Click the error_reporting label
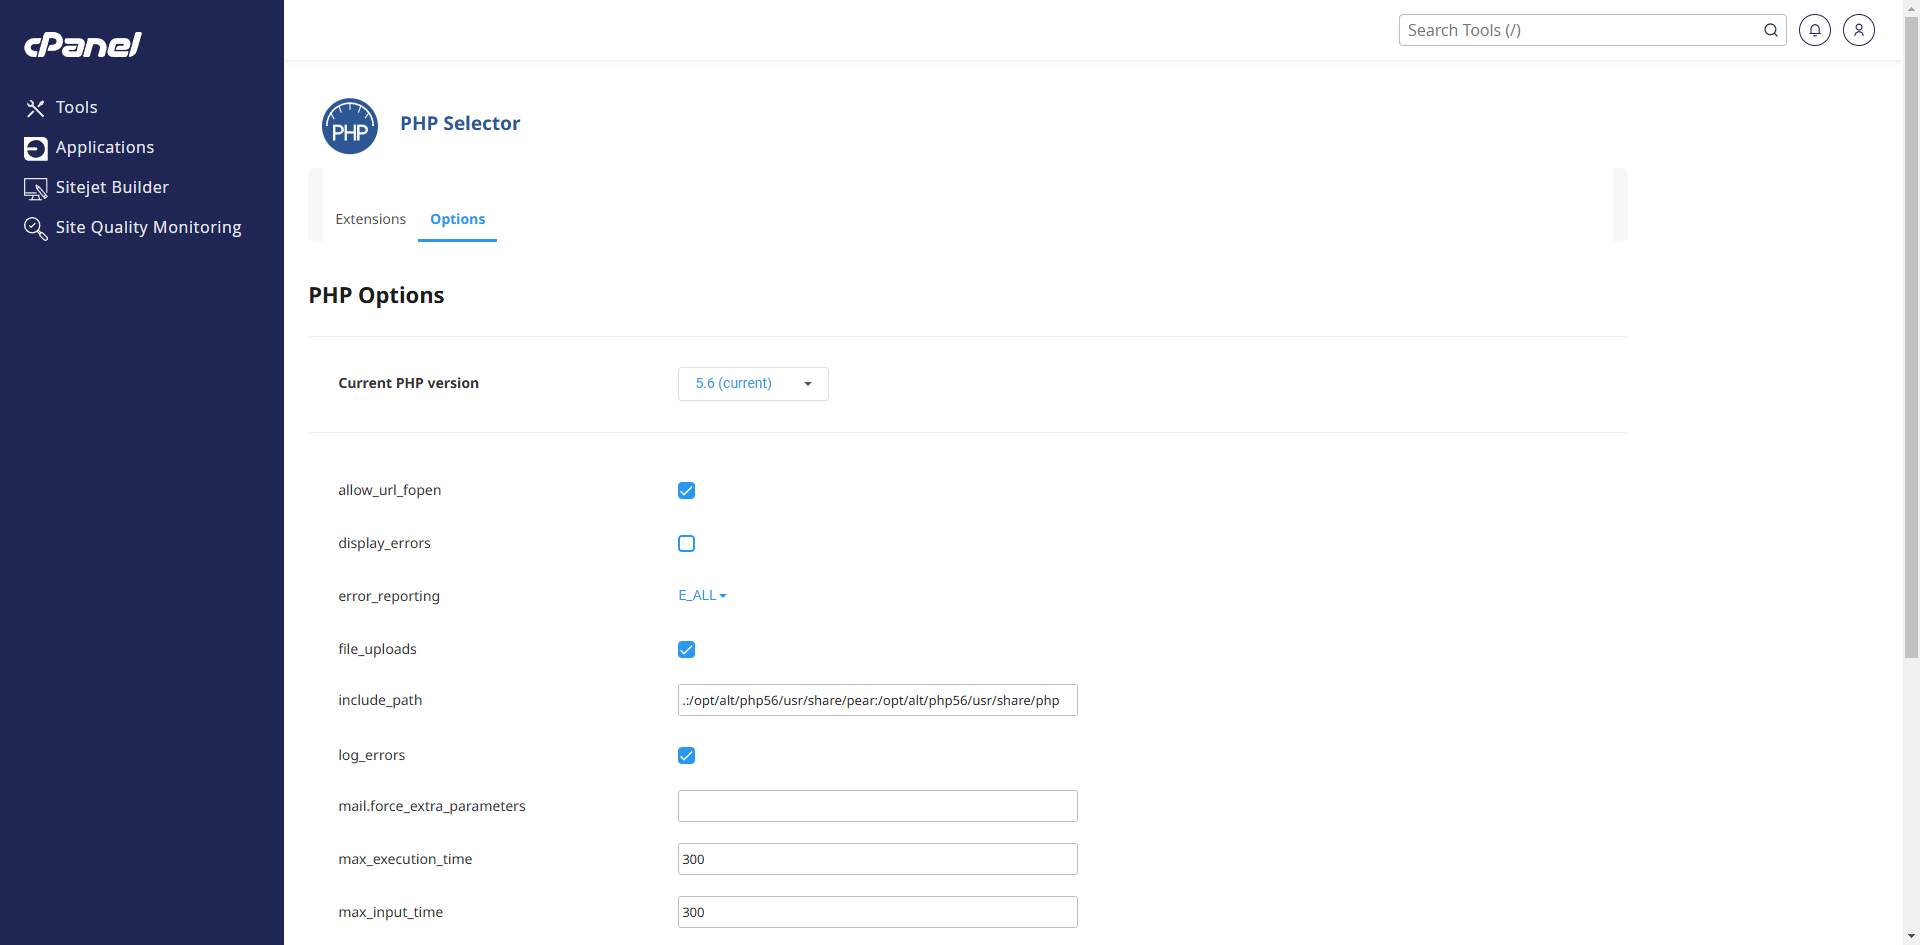This screenshot has height=945, width=1920. tap(389, 596)
